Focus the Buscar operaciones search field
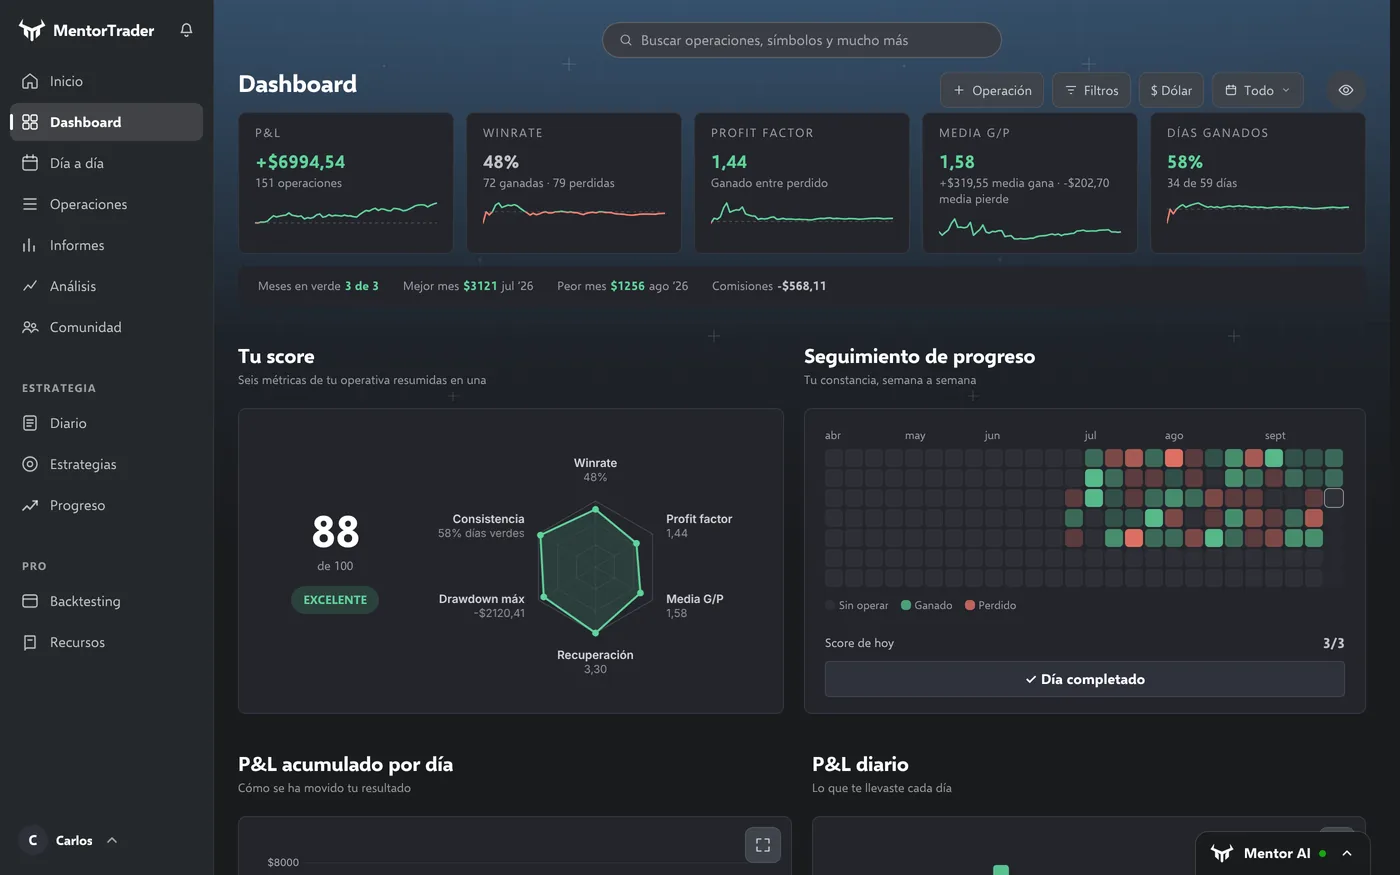The width and height of the screenshot is (1400, 875). (802, 40)
